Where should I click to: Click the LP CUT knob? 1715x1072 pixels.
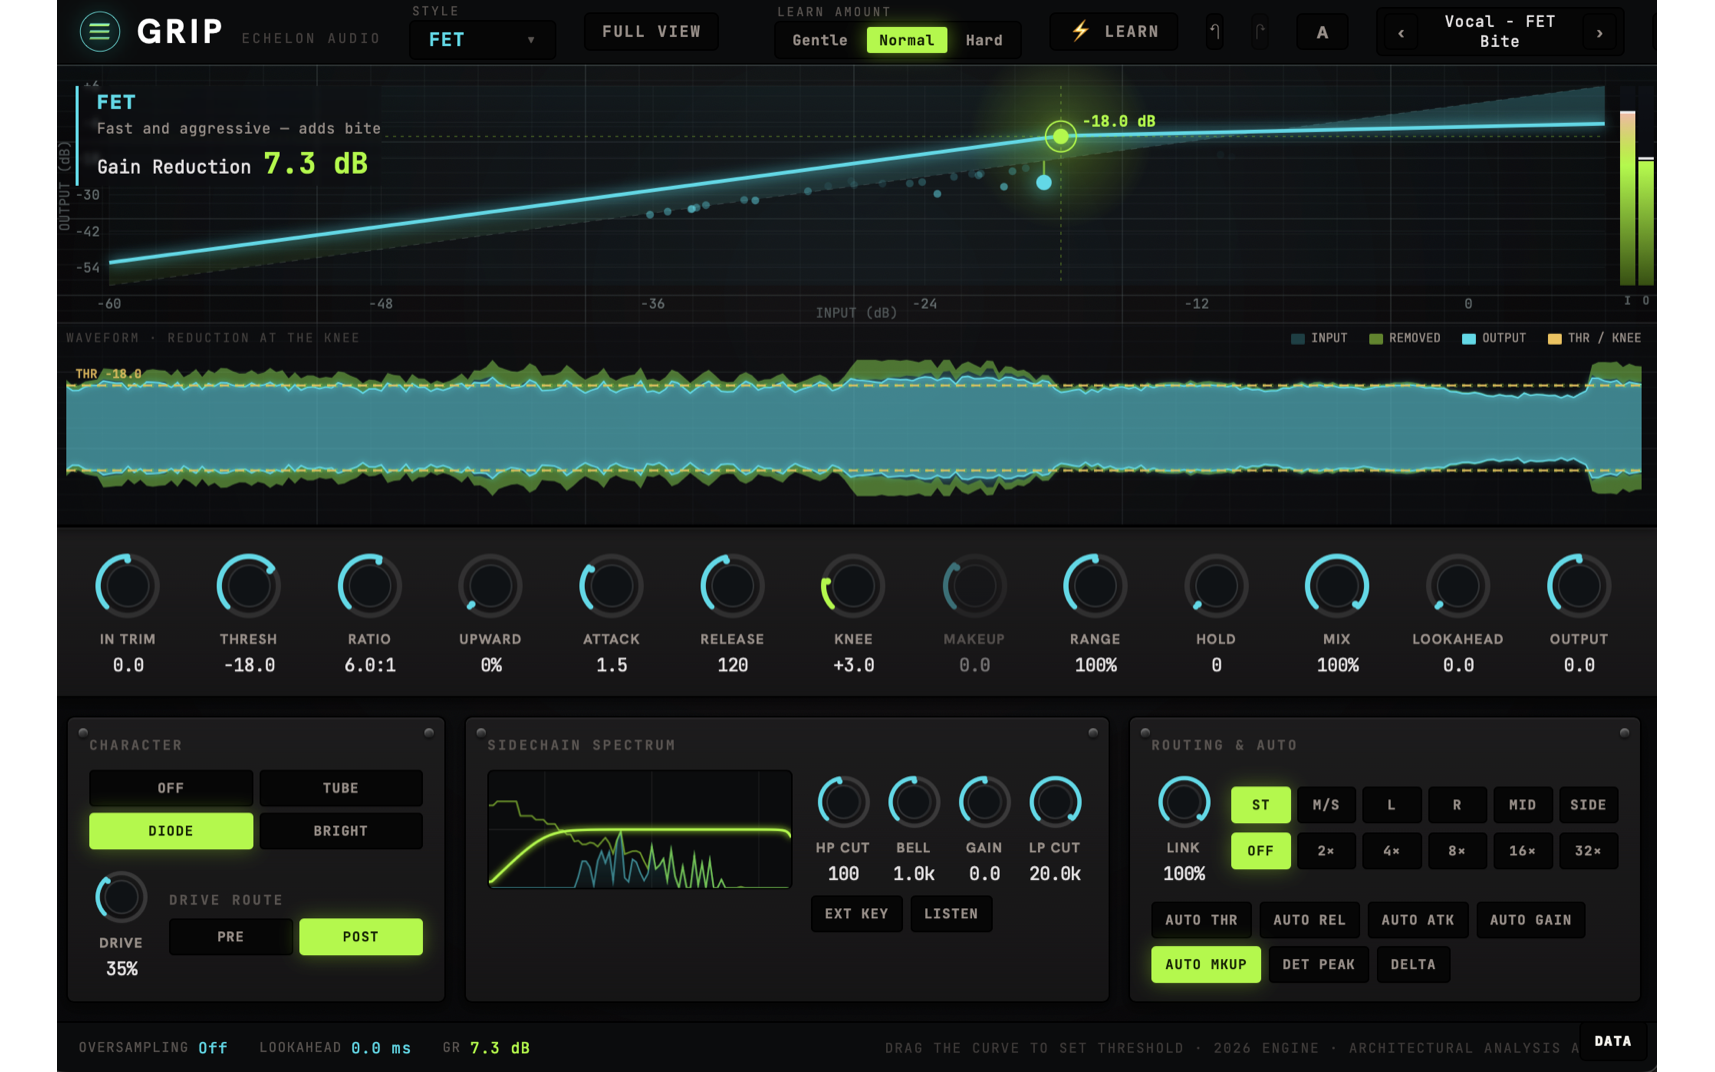point(1055,802)
